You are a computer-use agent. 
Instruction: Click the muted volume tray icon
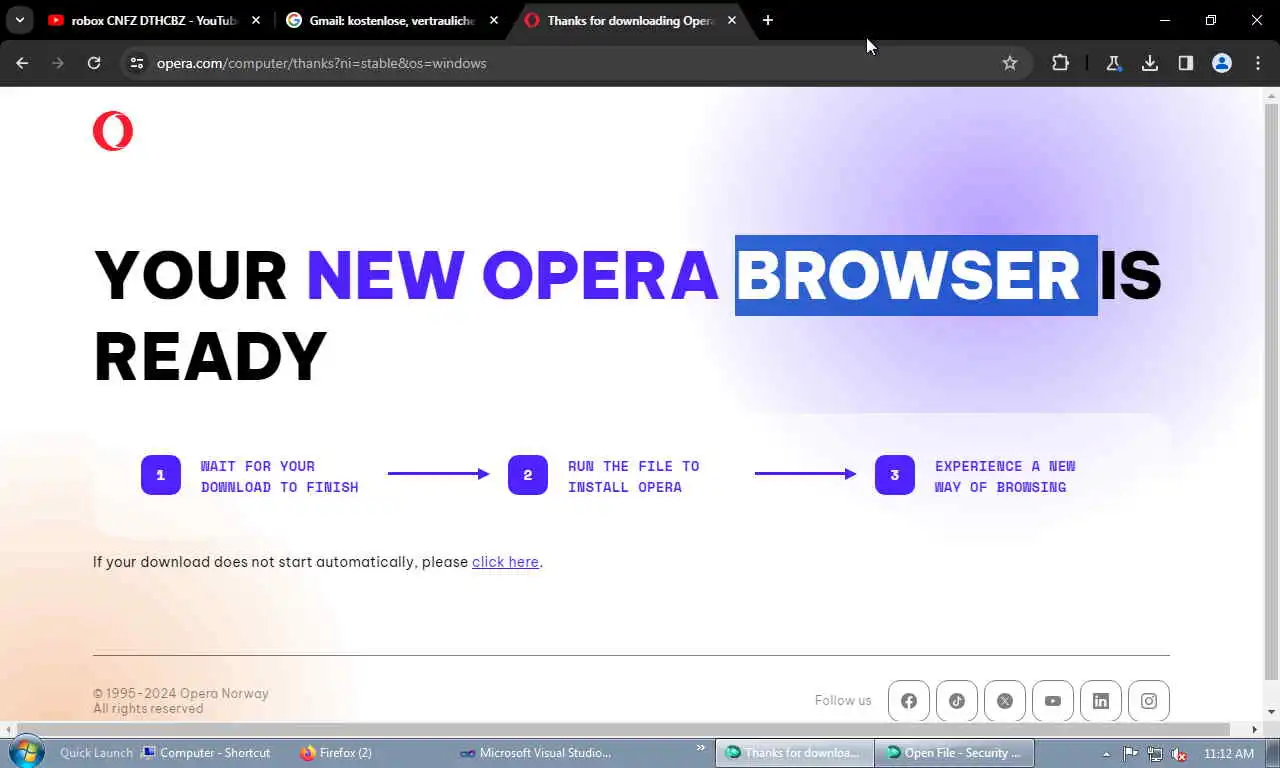(1179, 753)
